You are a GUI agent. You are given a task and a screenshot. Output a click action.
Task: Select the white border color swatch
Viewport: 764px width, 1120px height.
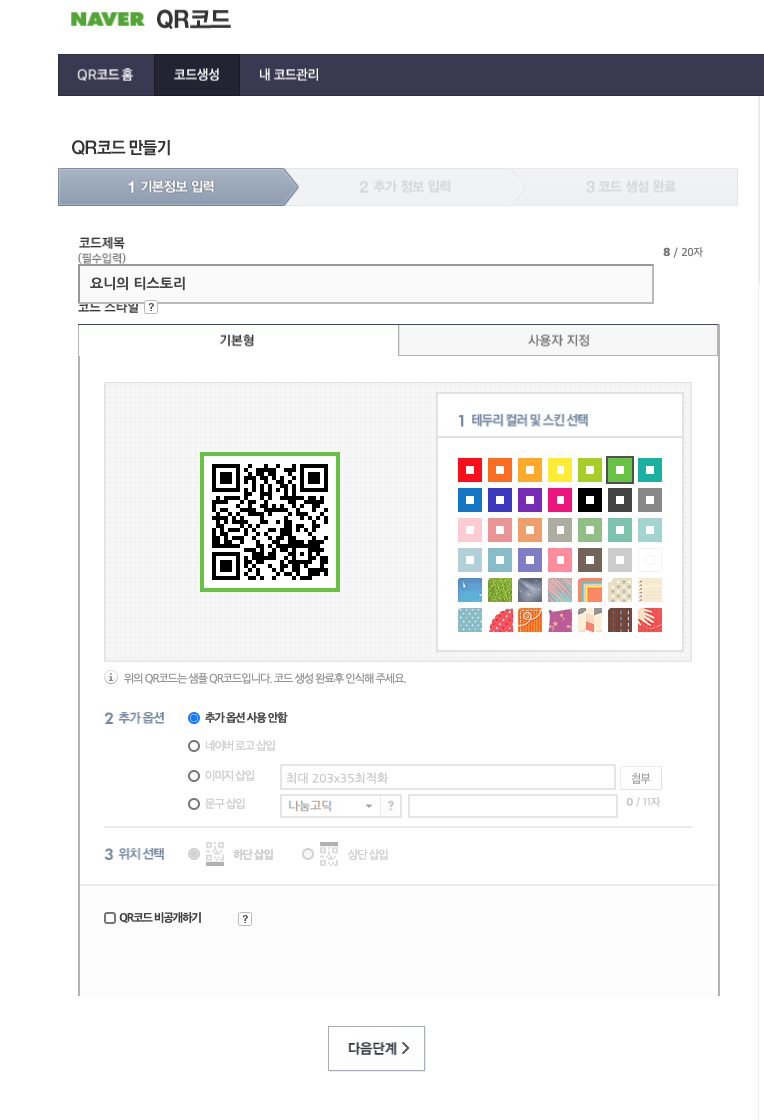click(650, 560)
